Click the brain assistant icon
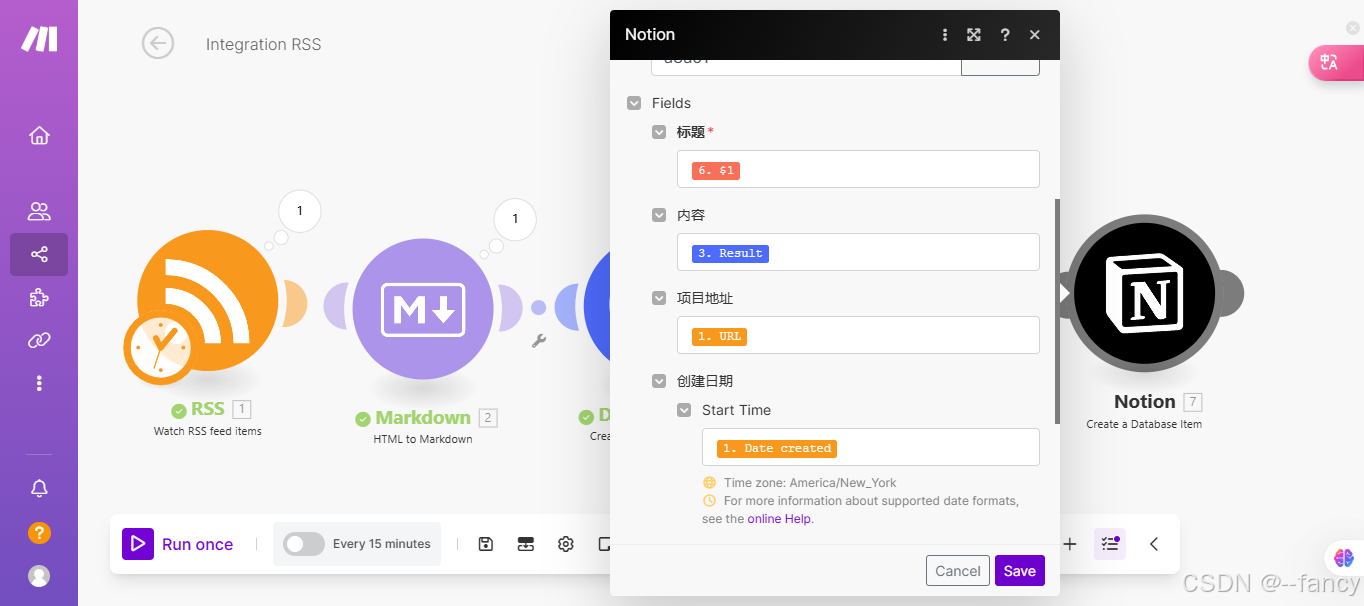1364x606 pixels. point(1343,558)
